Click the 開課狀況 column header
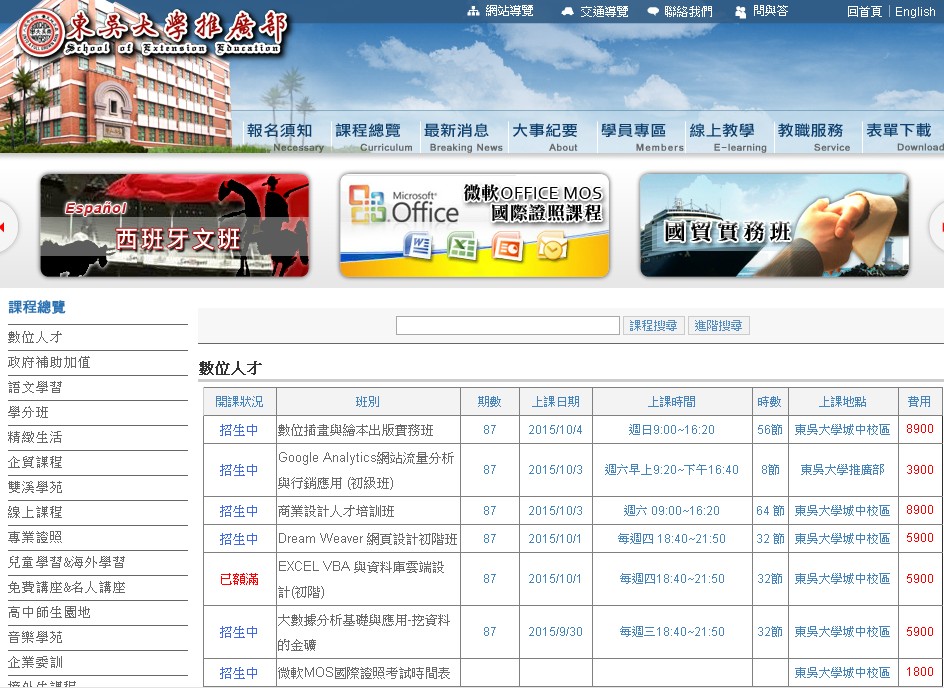Image resolution: width=944 pixels, height=688 pixels. pos(239,402)
